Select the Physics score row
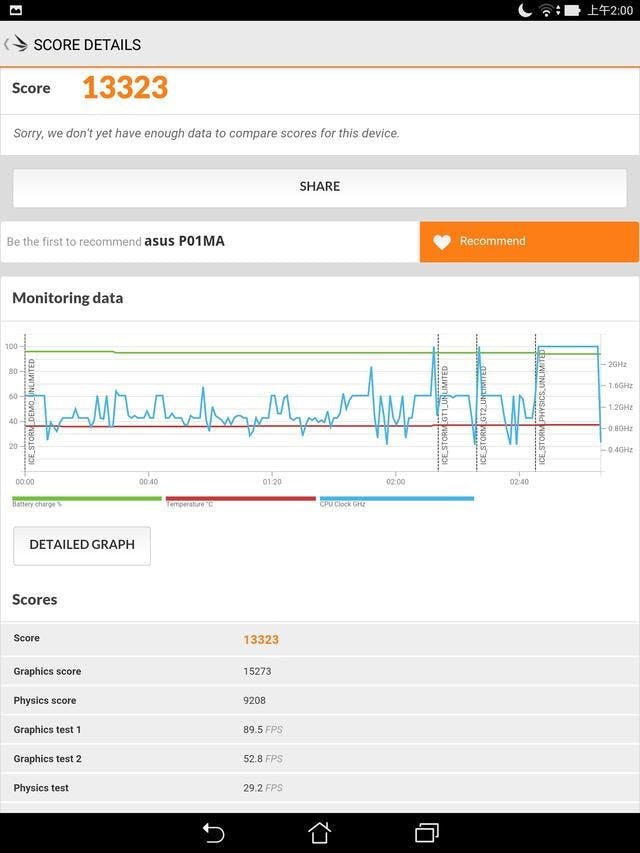Image resolution: width=640 pixels, height=853 pixels. click(320, 700)
